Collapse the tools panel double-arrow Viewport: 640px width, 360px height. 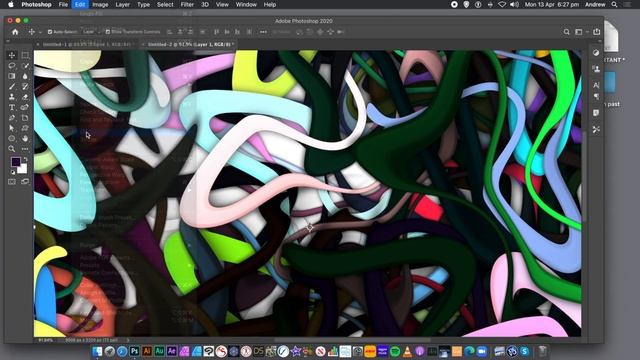[8, 41]
